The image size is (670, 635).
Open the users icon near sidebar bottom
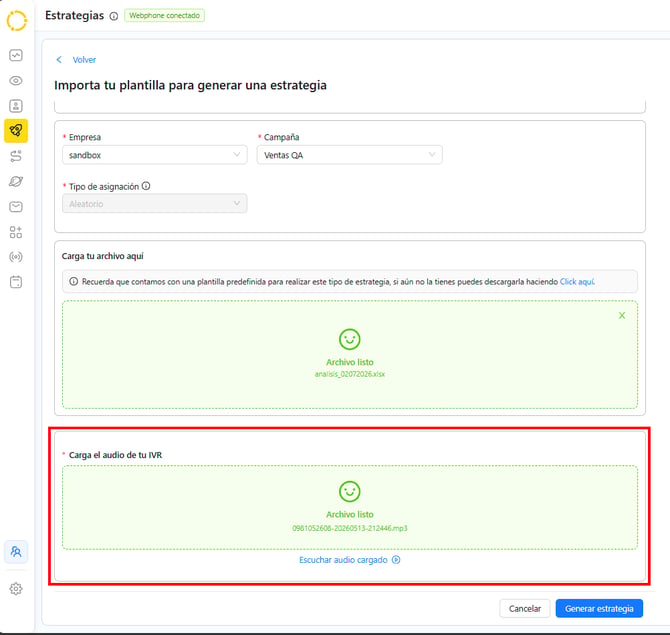click(16, 552)
